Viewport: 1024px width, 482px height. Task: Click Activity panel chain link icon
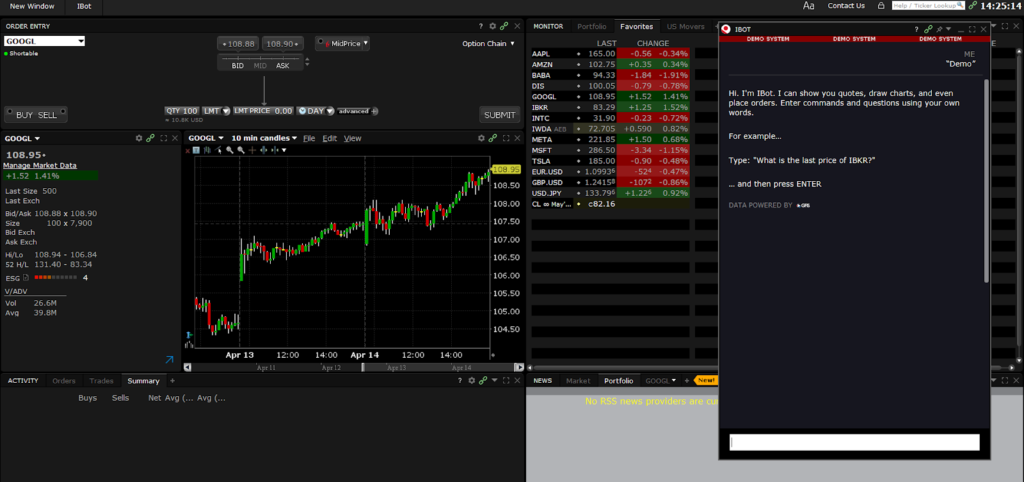coord(483,381)
